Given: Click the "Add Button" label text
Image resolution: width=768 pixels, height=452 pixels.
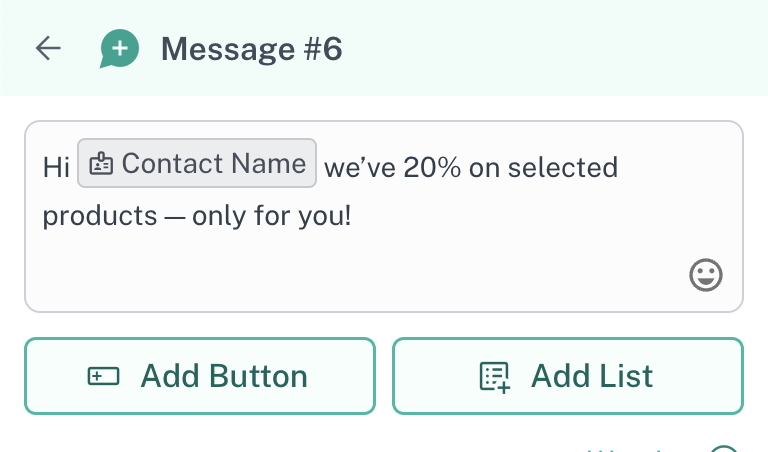Looking at the screenshot, I should click(x=224, y=377).
